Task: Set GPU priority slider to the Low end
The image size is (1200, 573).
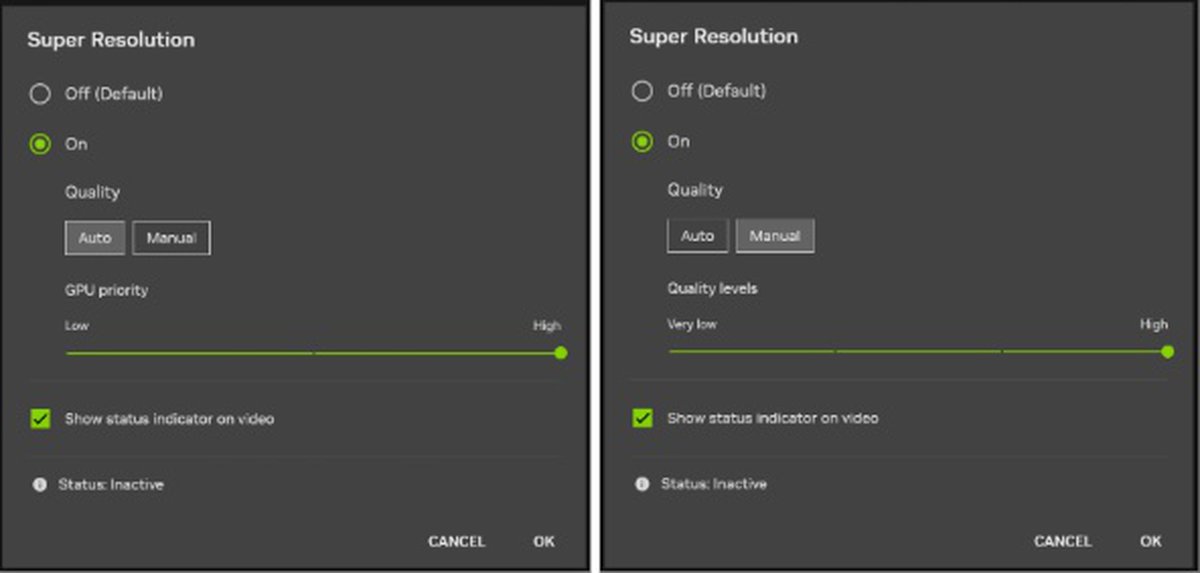Action: (68, 352)
